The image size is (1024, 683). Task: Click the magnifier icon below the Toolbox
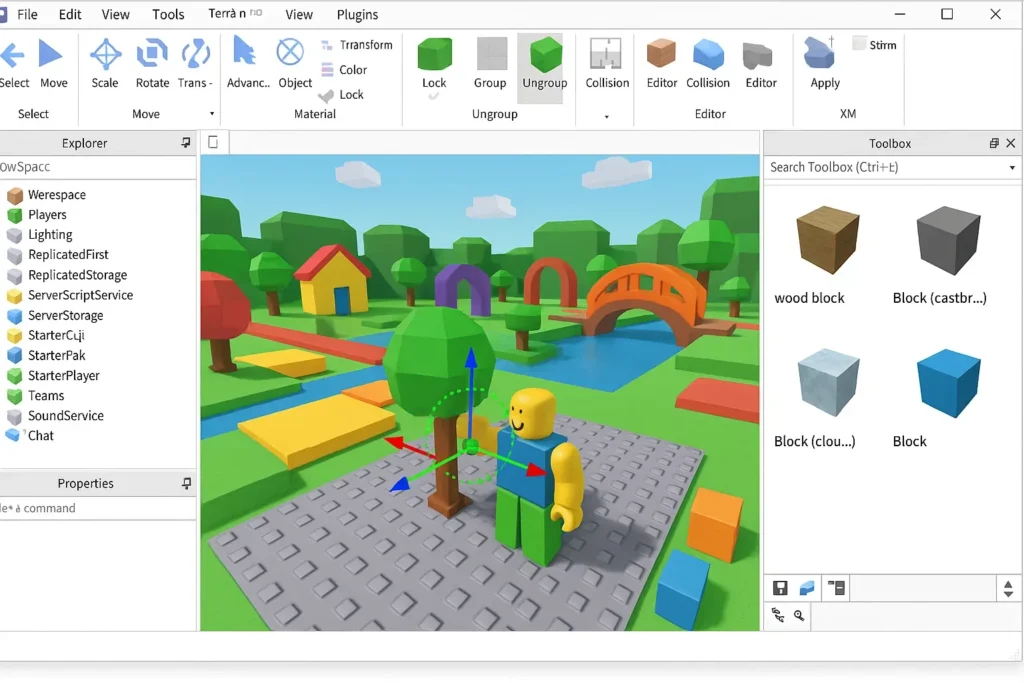pyautogui.click(x=799, y=616)
